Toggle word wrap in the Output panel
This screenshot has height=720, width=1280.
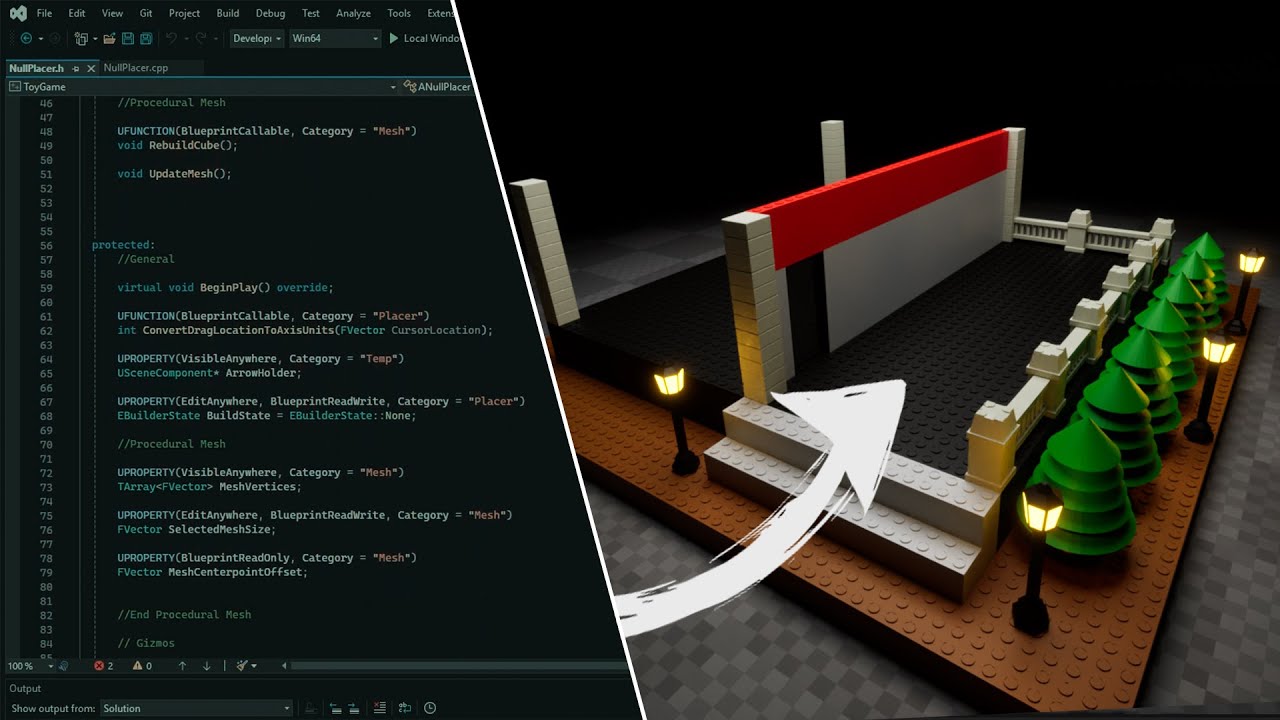pyautogui.click(x=405, y=708)
